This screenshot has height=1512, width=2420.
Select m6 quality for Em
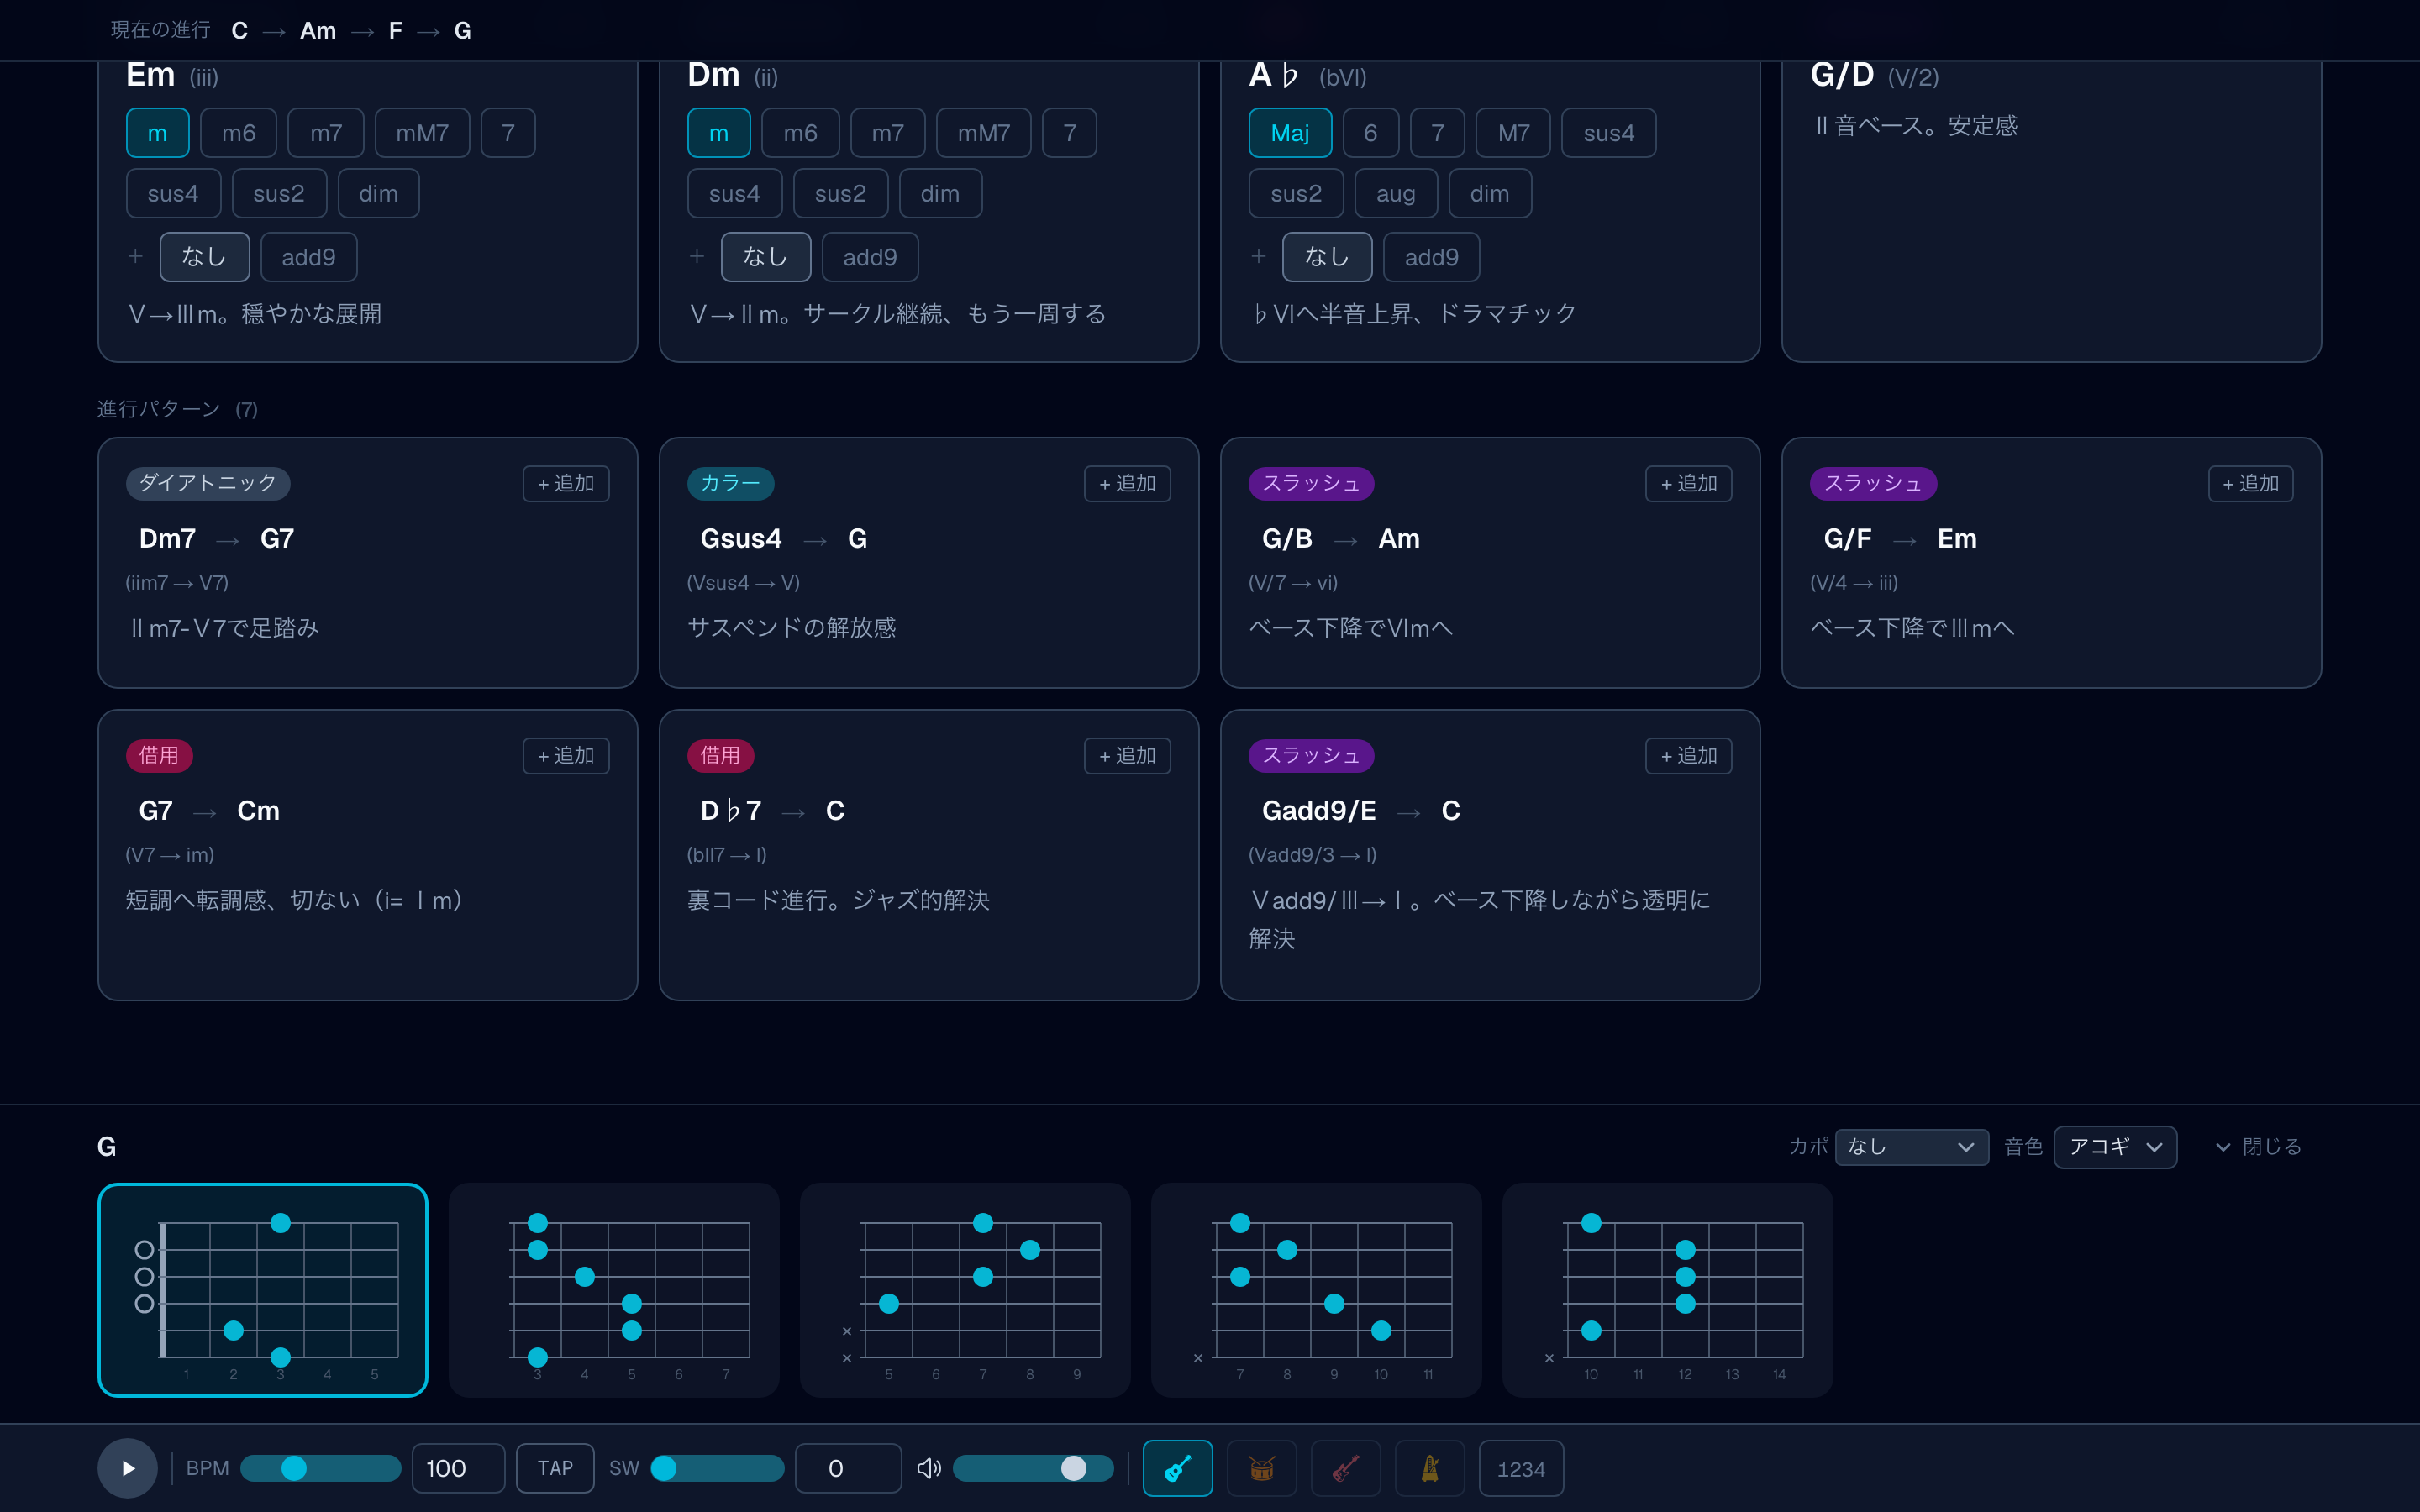pos(238,132)
